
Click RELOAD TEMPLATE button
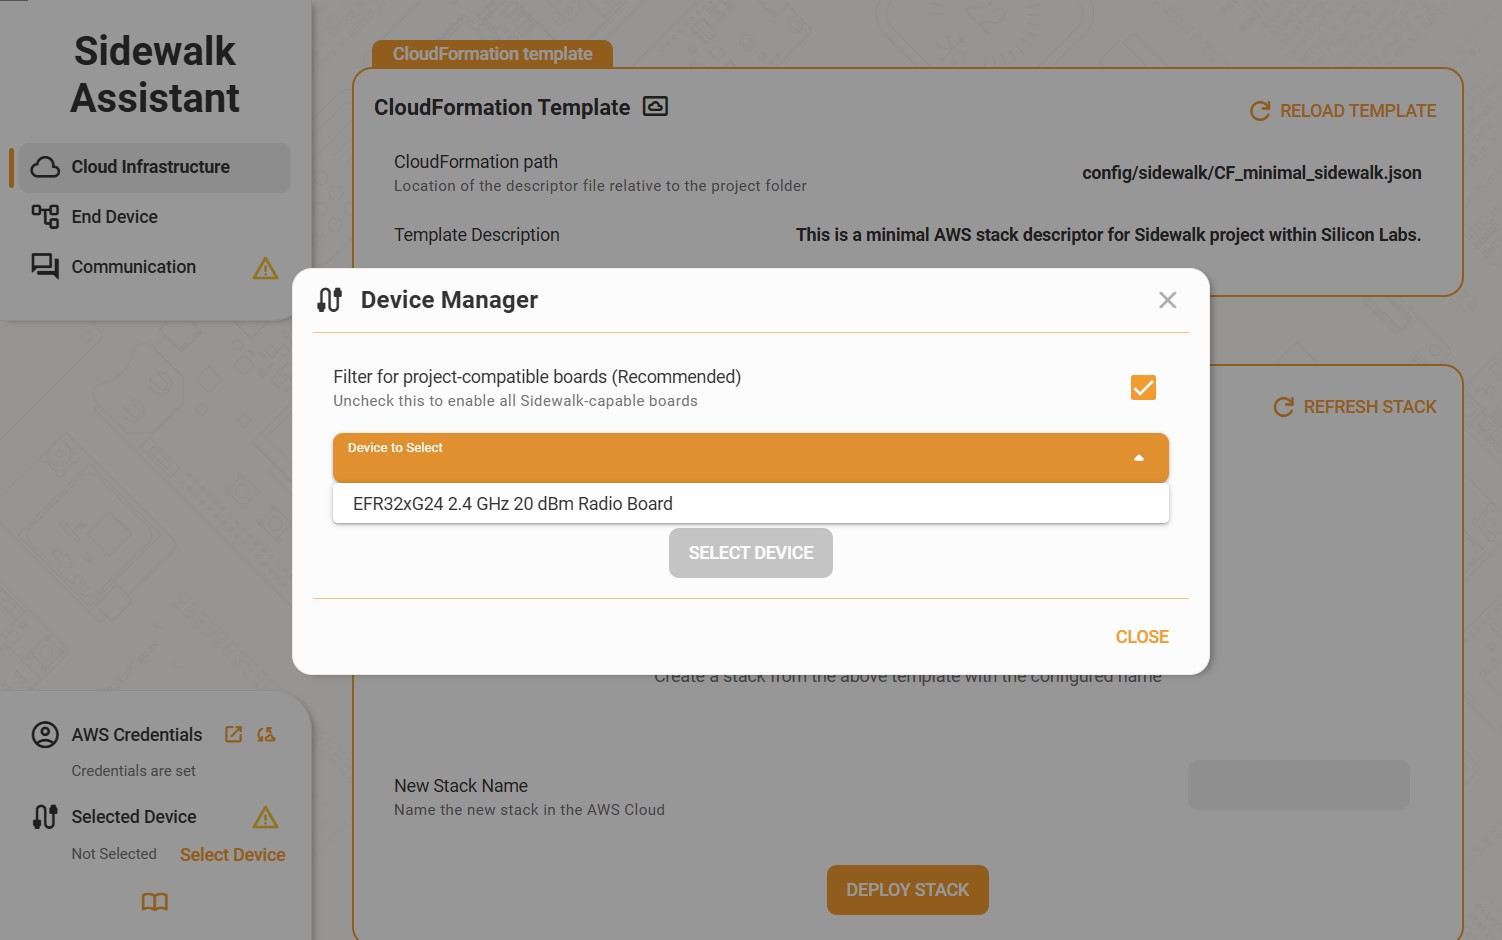click(x=1343, y=111)
